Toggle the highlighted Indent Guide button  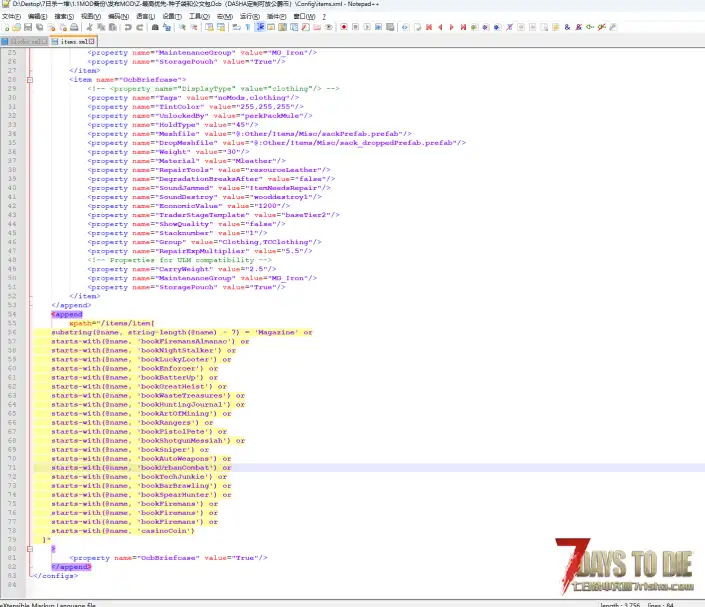259,27
